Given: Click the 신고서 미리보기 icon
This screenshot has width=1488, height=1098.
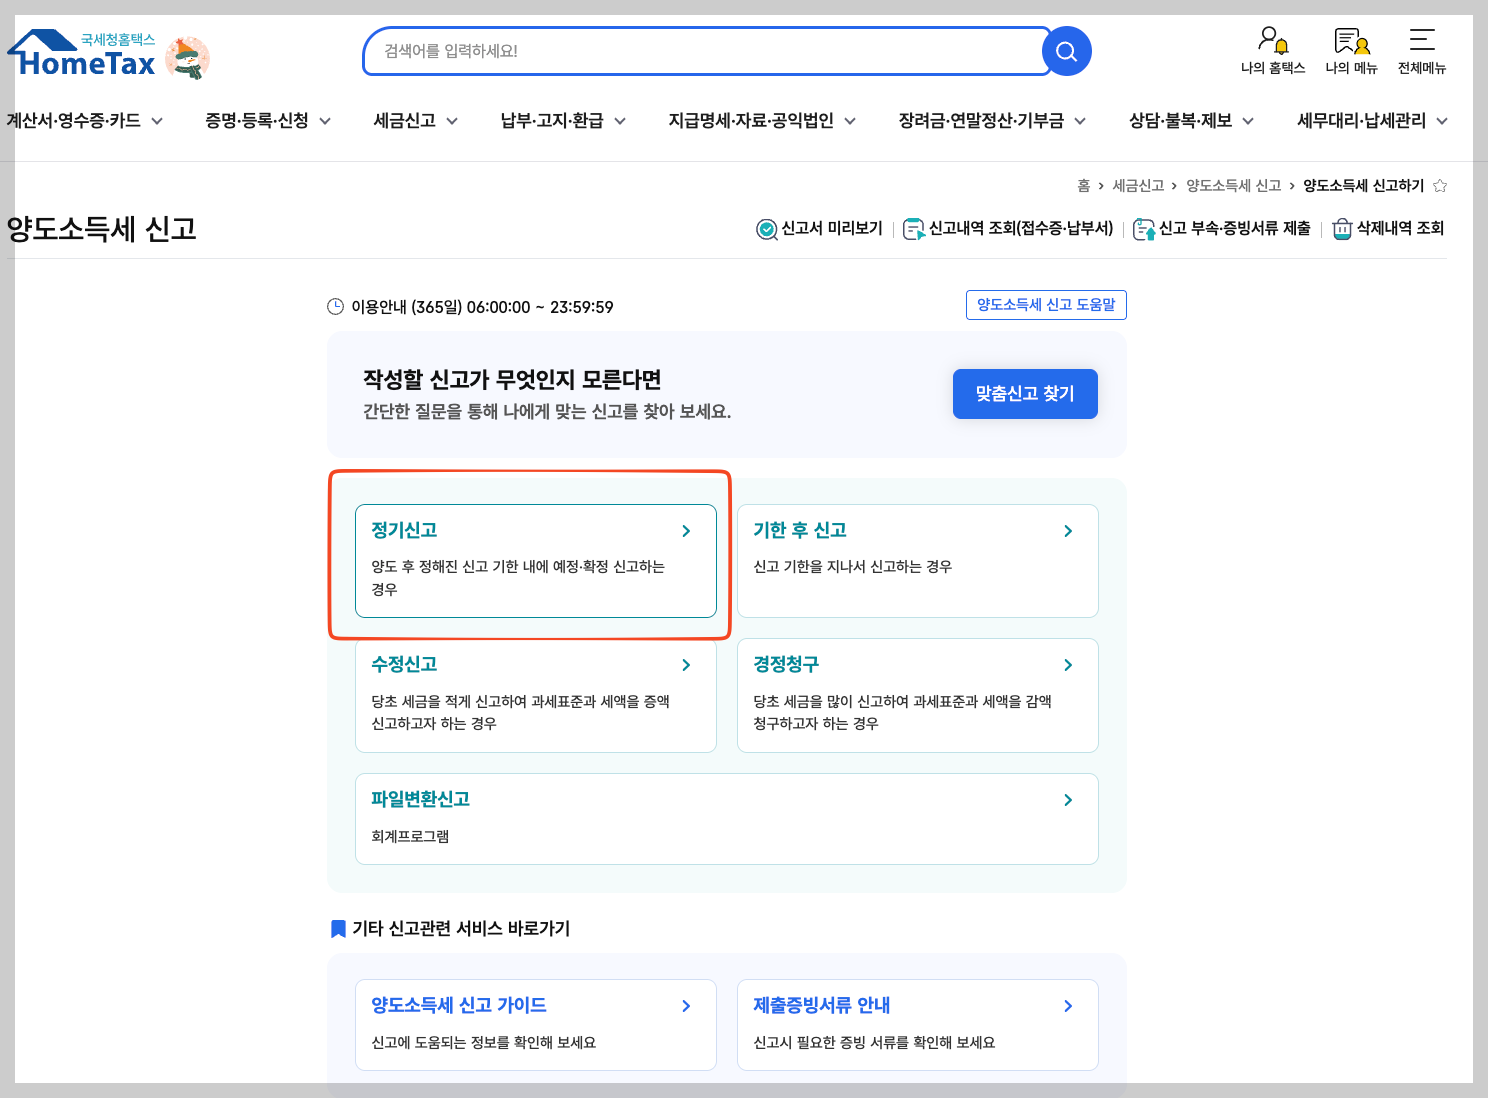Looking at the screenshot, I should click(767, 229).
